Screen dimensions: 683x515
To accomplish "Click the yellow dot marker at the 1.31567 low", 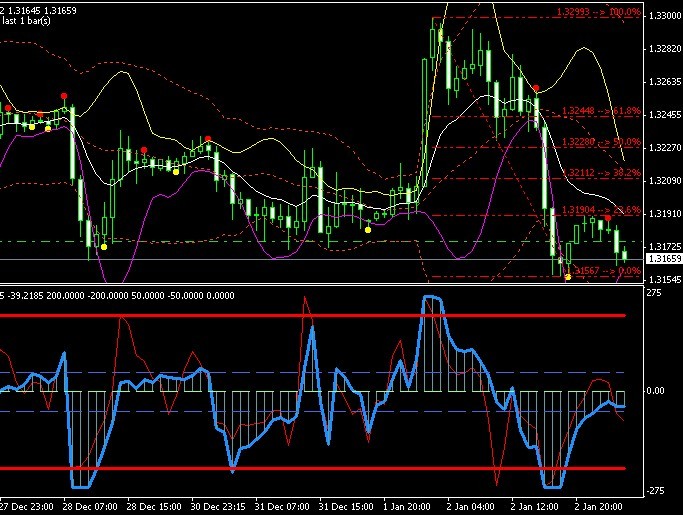I will (x=568, y=277).
